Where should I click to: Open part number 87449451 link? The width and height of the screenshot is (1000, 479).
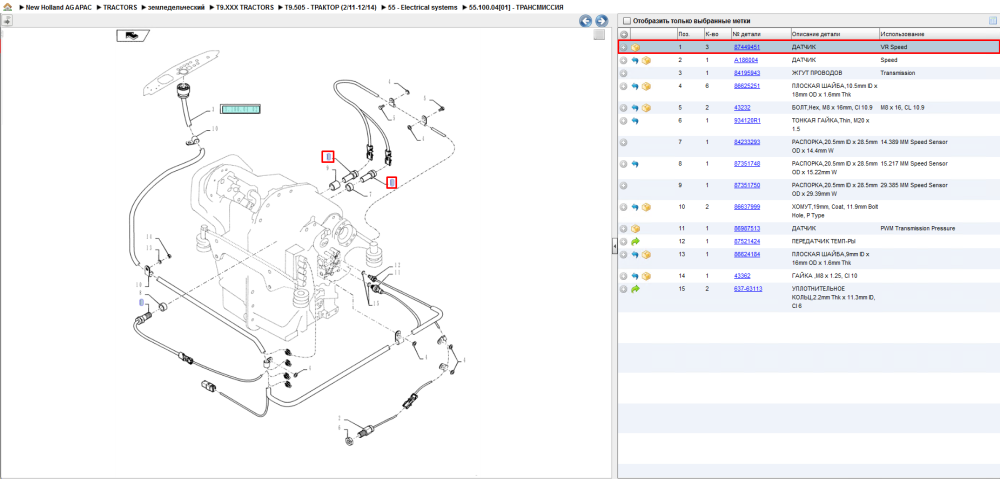click(x=746, y=47)
